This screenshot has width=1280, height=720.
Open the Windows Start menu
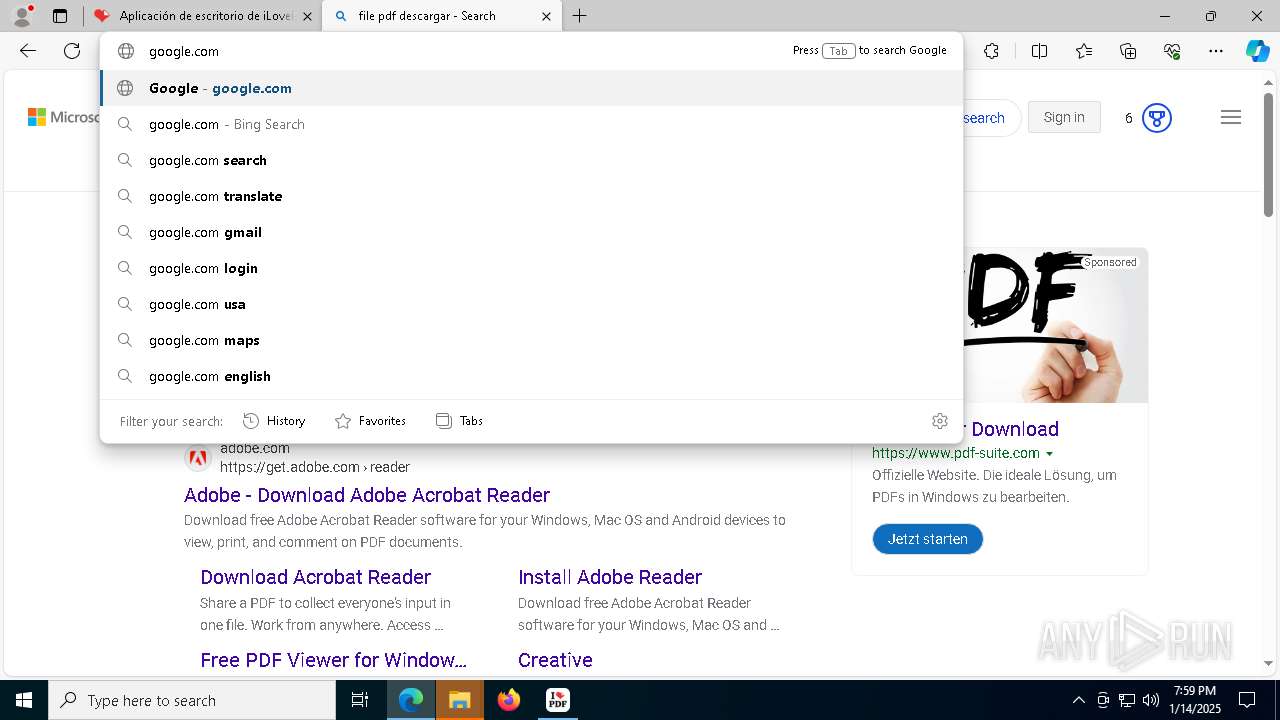[x=24, y=700]
